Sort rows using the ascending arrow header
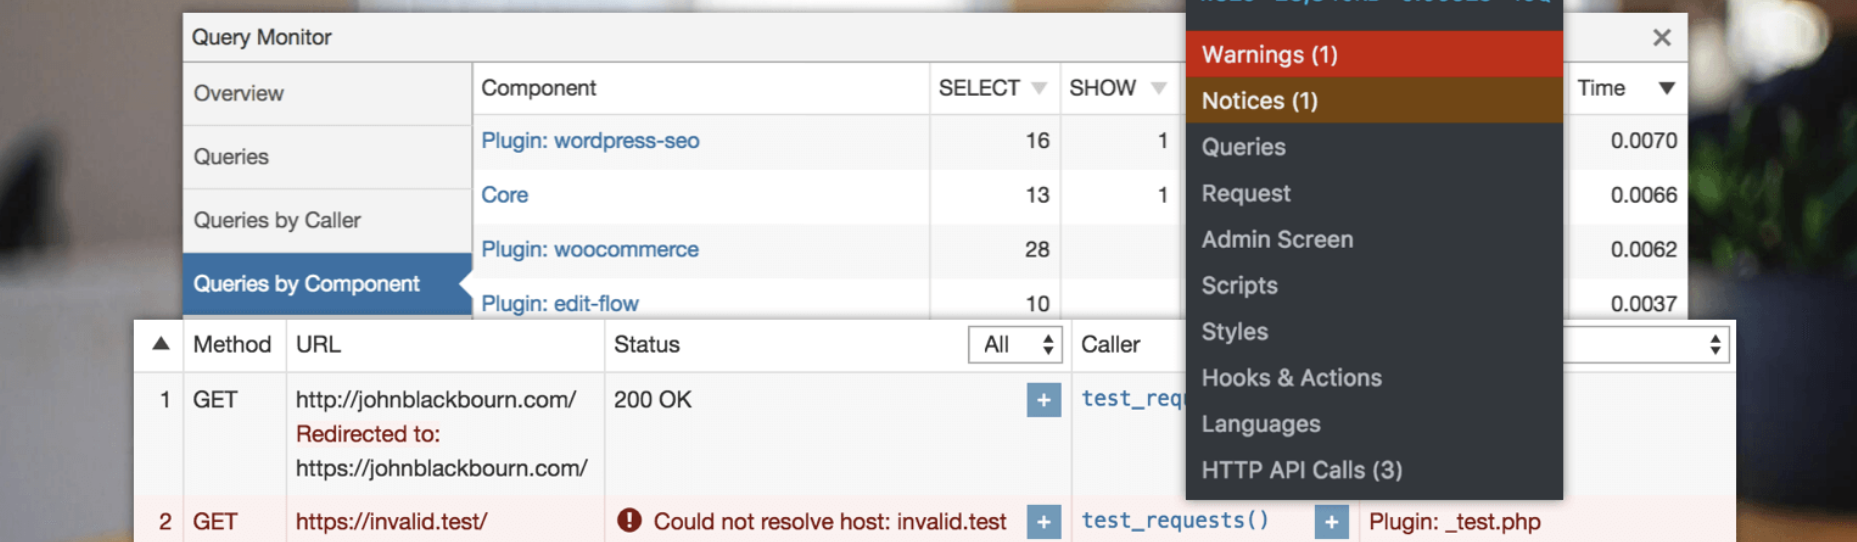Viewport: 1857px width, 542px height. point(160,344)
